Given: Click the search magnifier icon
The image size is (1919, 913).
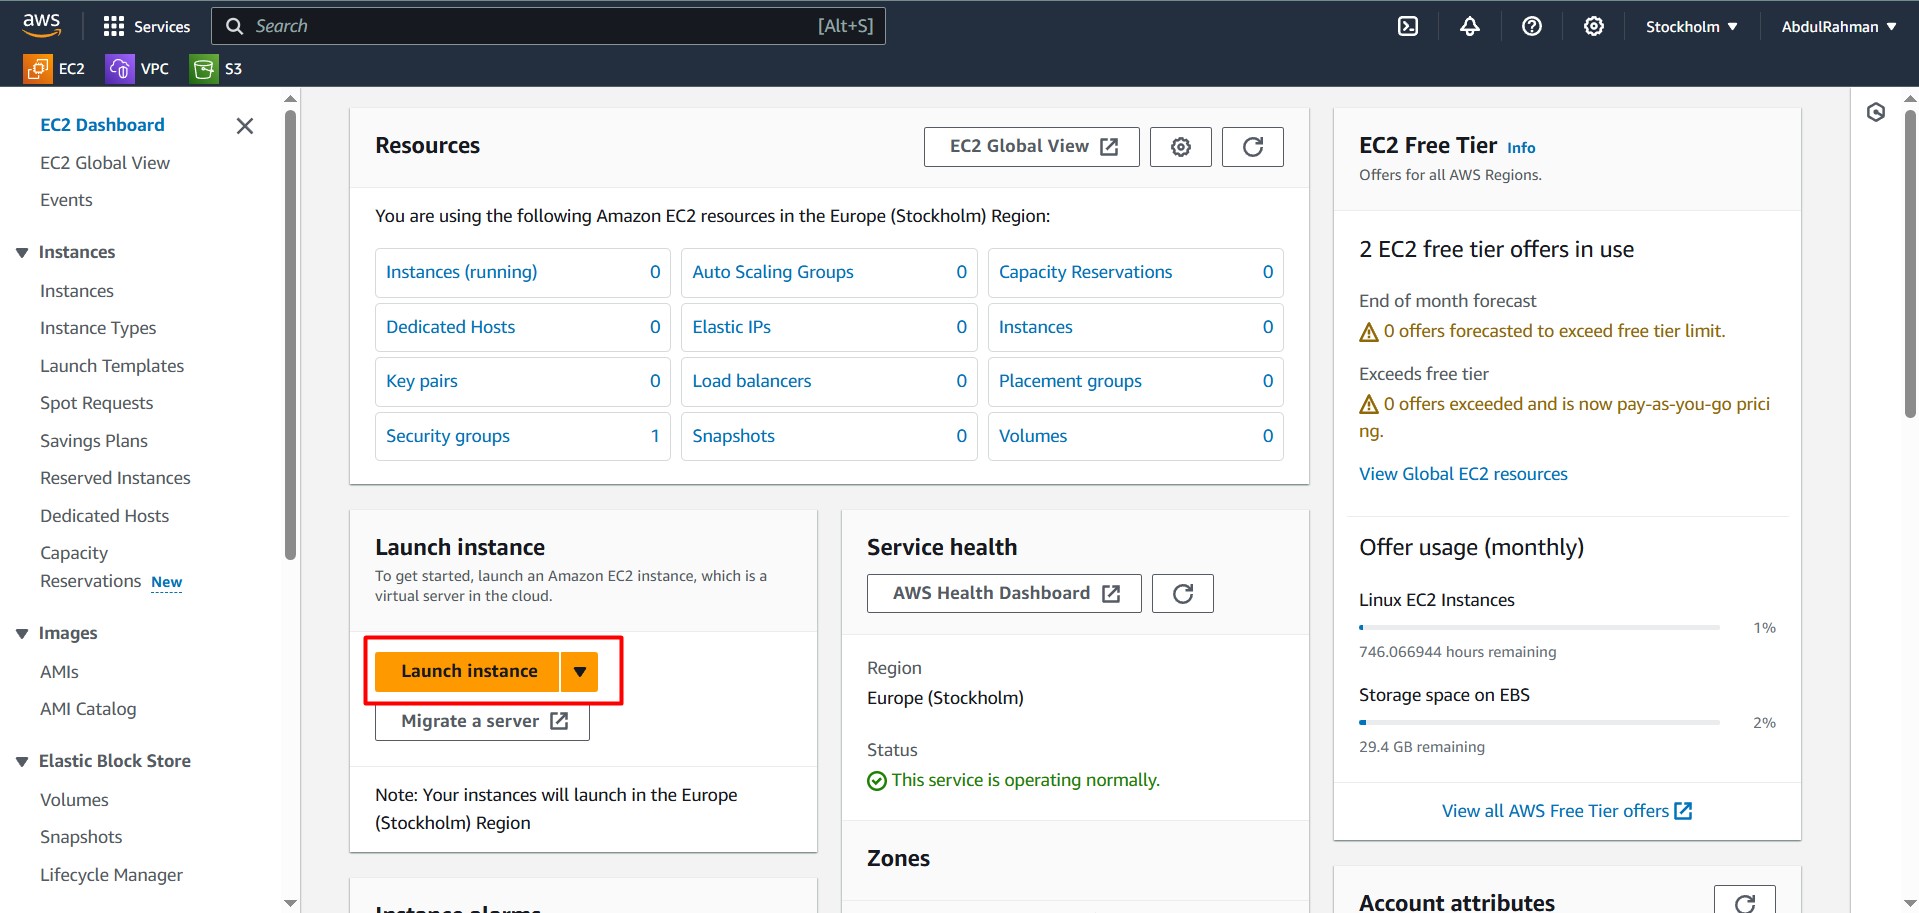Looking at the screenshot, I should coord(234,26).
